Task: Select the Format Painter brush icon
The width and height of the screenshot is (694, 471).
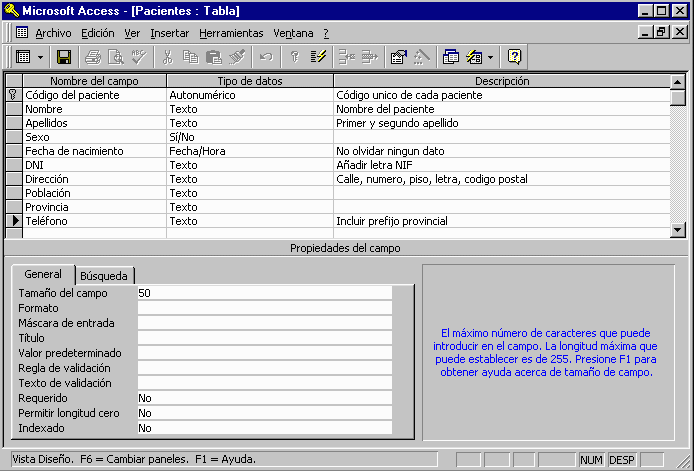Action: pos(237,57)
